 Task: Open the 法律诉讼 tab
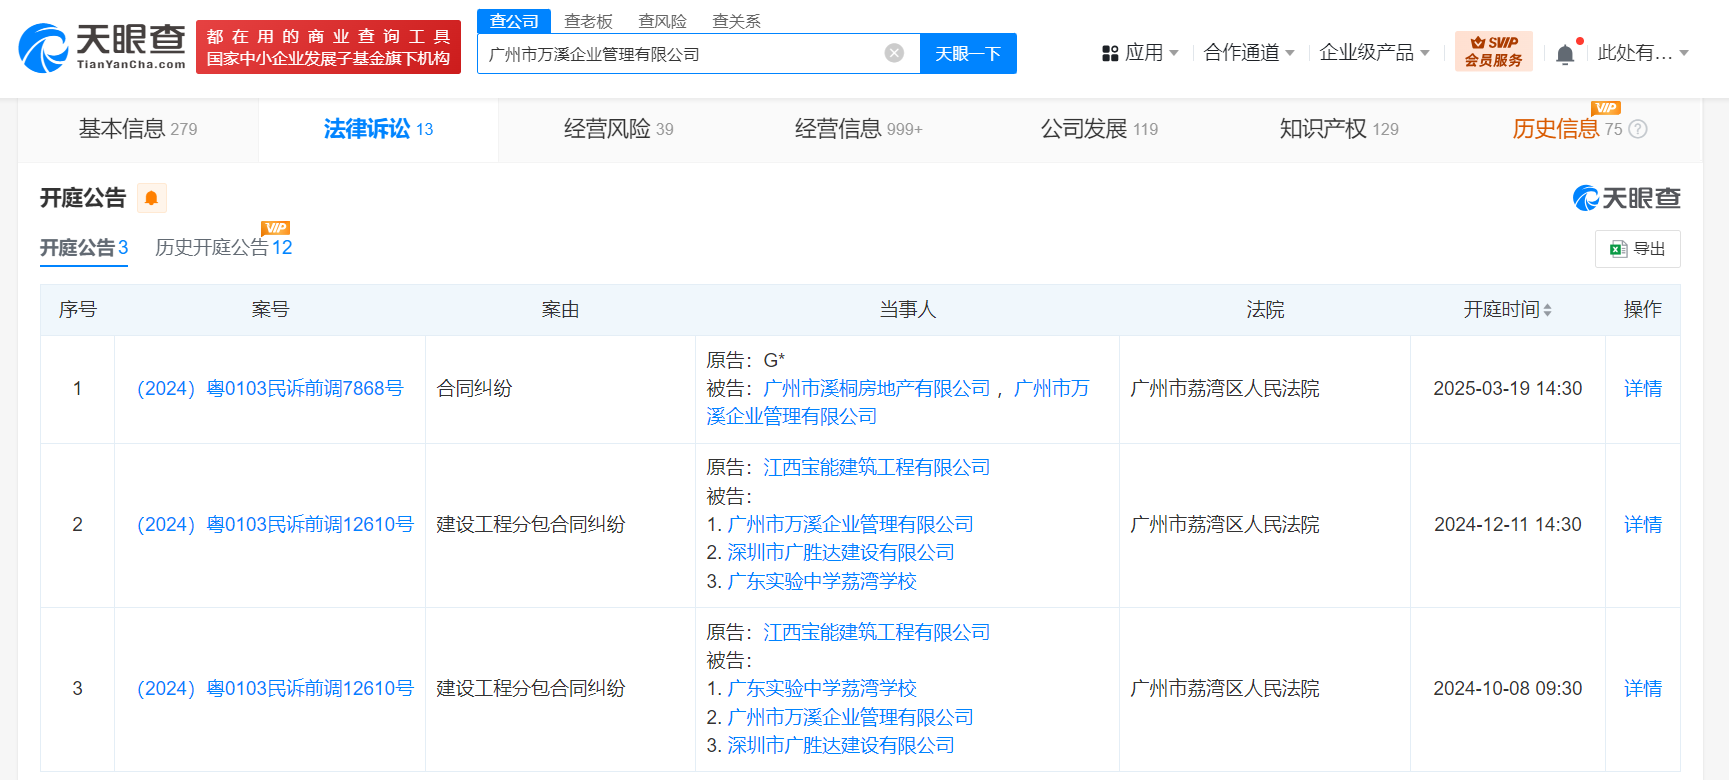pyautogui.click(x=378, y=129)
